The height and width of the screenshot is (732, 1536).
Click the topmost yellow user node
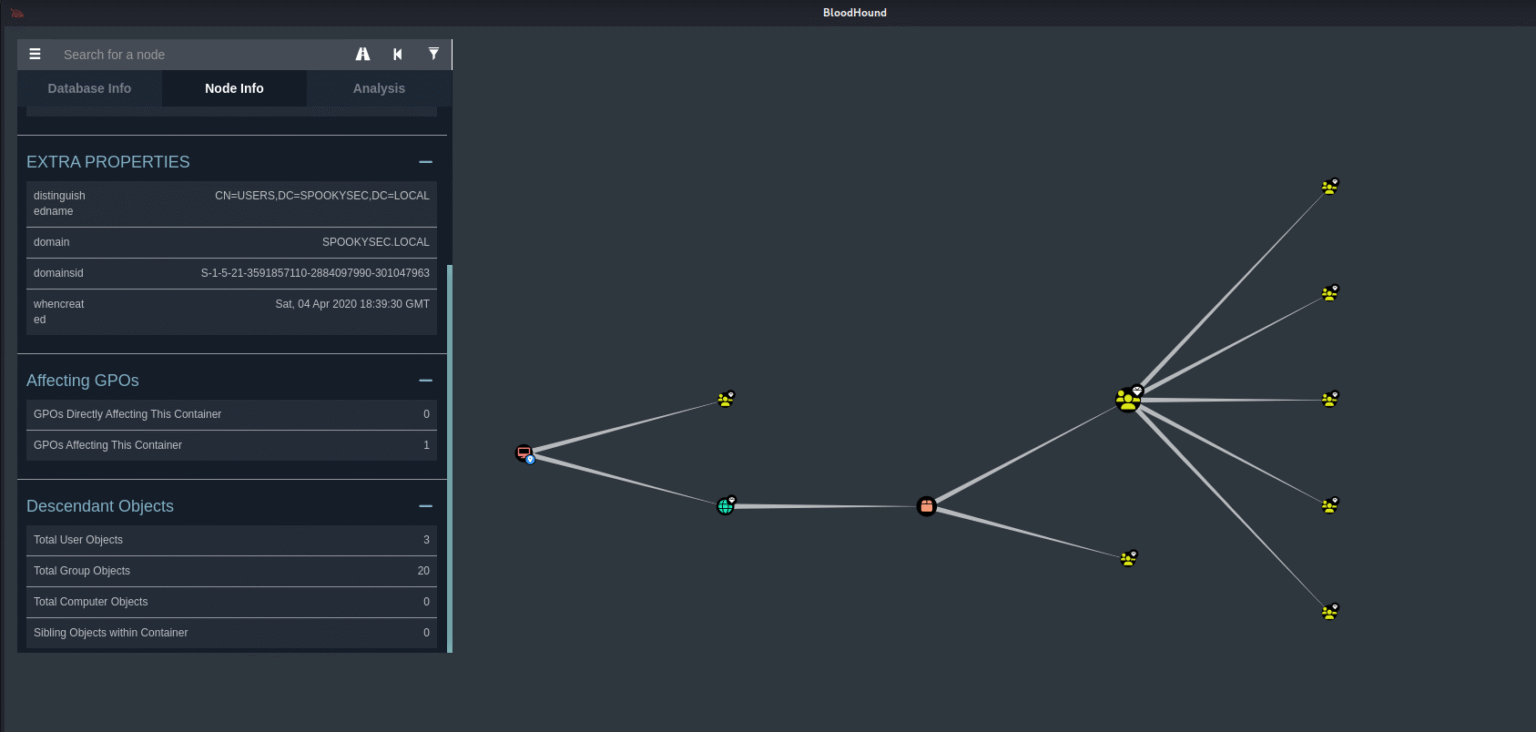pos(1330,186)
